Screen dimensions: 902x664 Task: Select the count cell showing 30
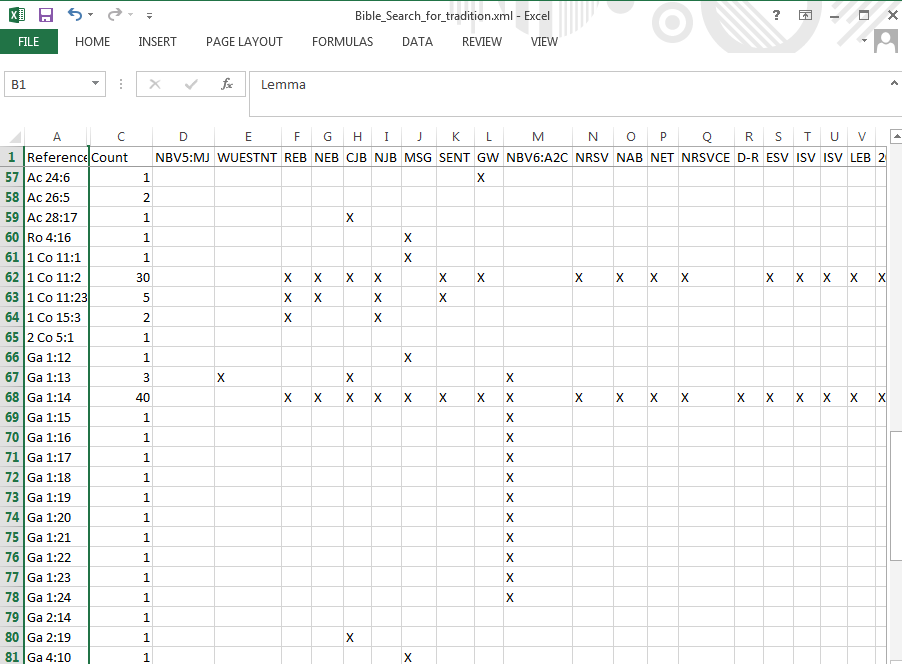tap(121, 277)
